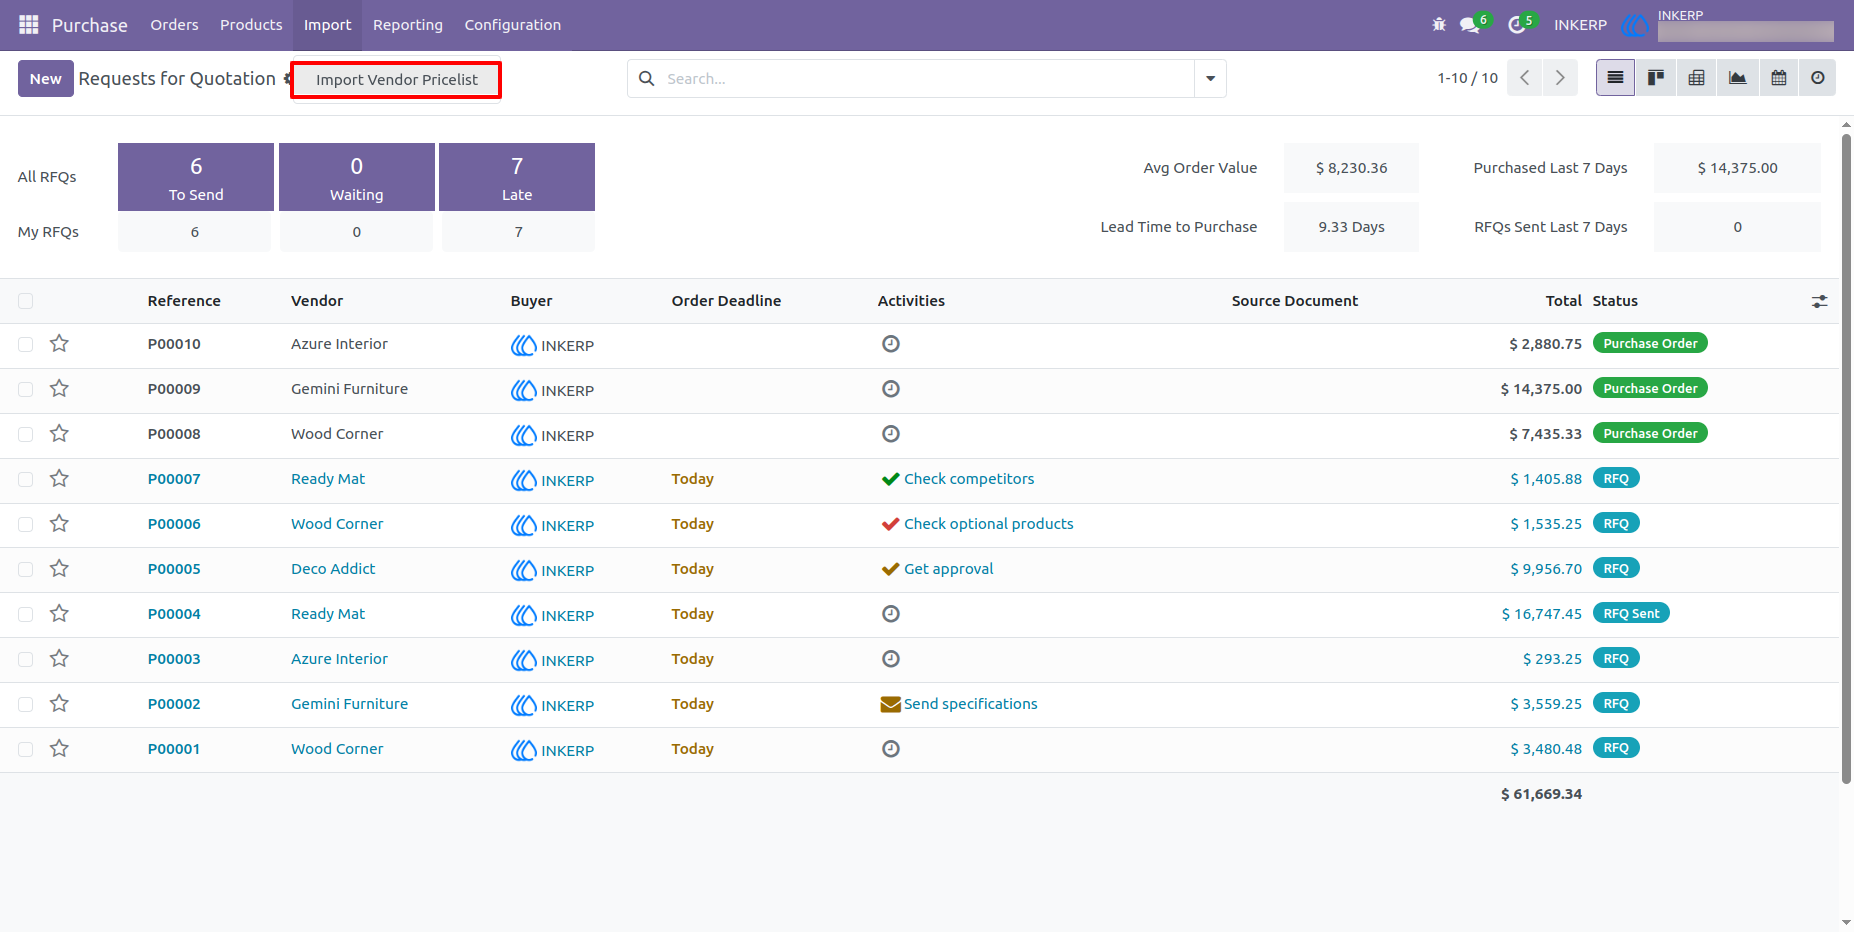Tick the checkbox for P00001
This screenshot has width=1854, height=932.
coord(26,749)
